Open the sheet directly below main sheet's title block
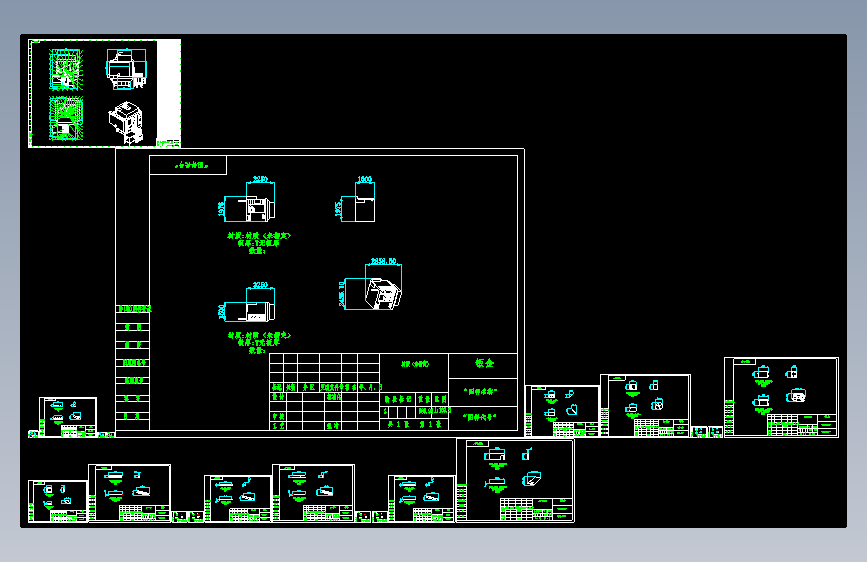Viewport: 867px width, 562px height. pos(515,480)
